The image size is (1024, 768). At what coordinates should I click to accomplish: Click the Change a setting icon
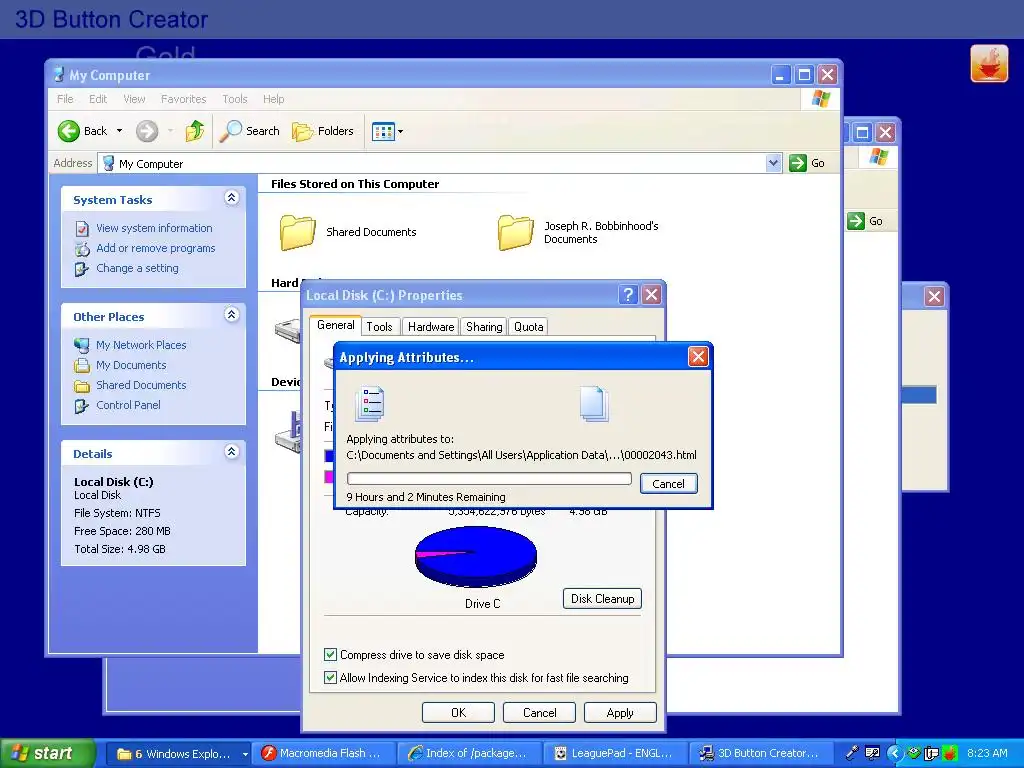[82, 268]
